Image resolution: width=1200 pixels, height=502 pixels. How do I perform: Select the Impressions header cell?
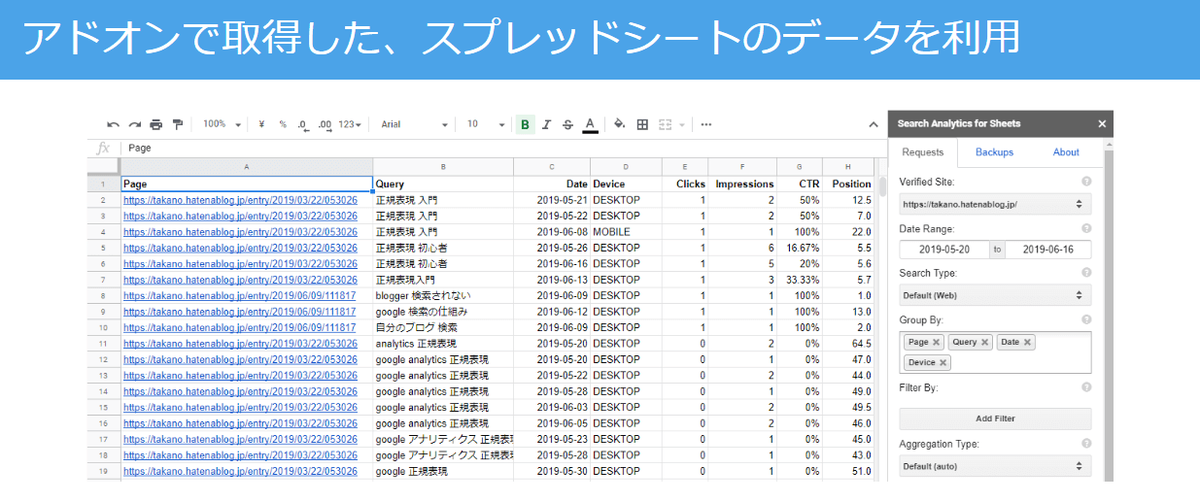[x=742, y=184]
